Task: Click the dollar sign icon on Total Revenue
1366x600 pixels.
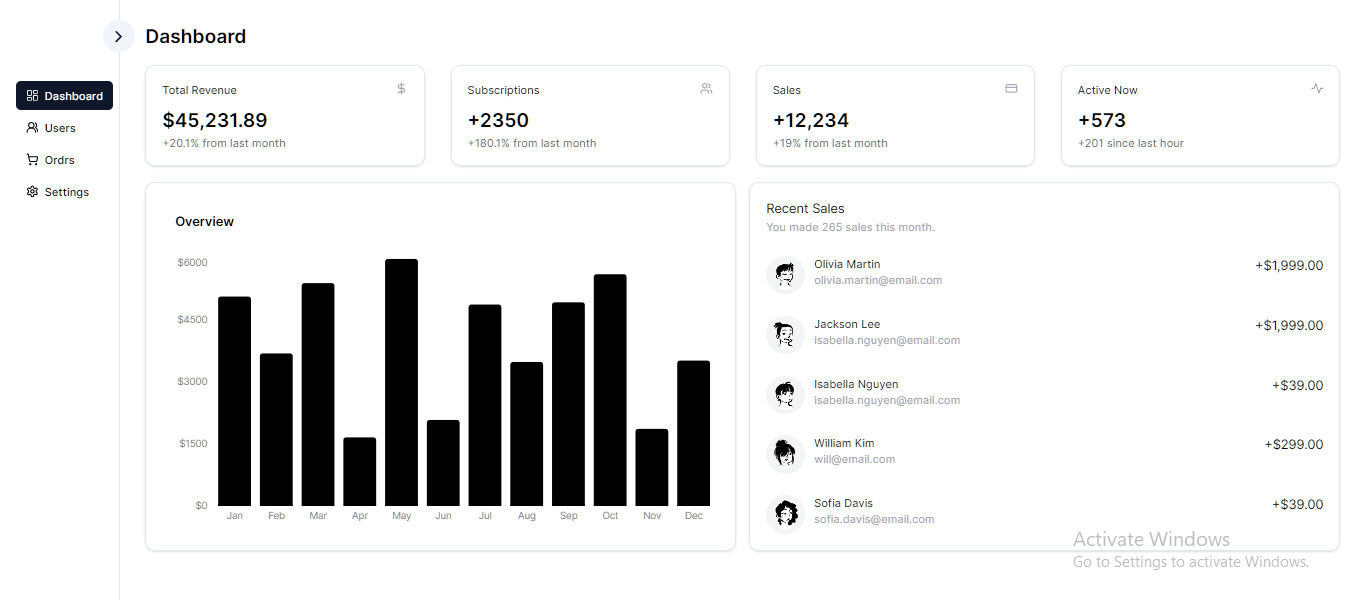Action: coord(401,89)
